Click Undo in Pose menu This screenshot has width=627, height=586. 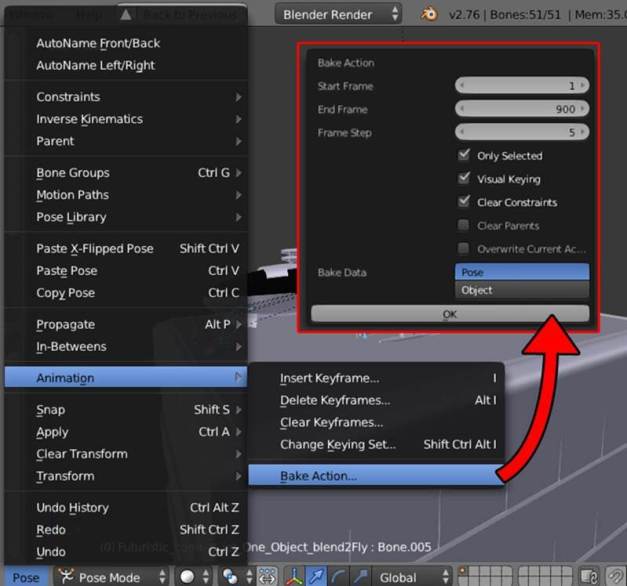click(x=126, y=552)
